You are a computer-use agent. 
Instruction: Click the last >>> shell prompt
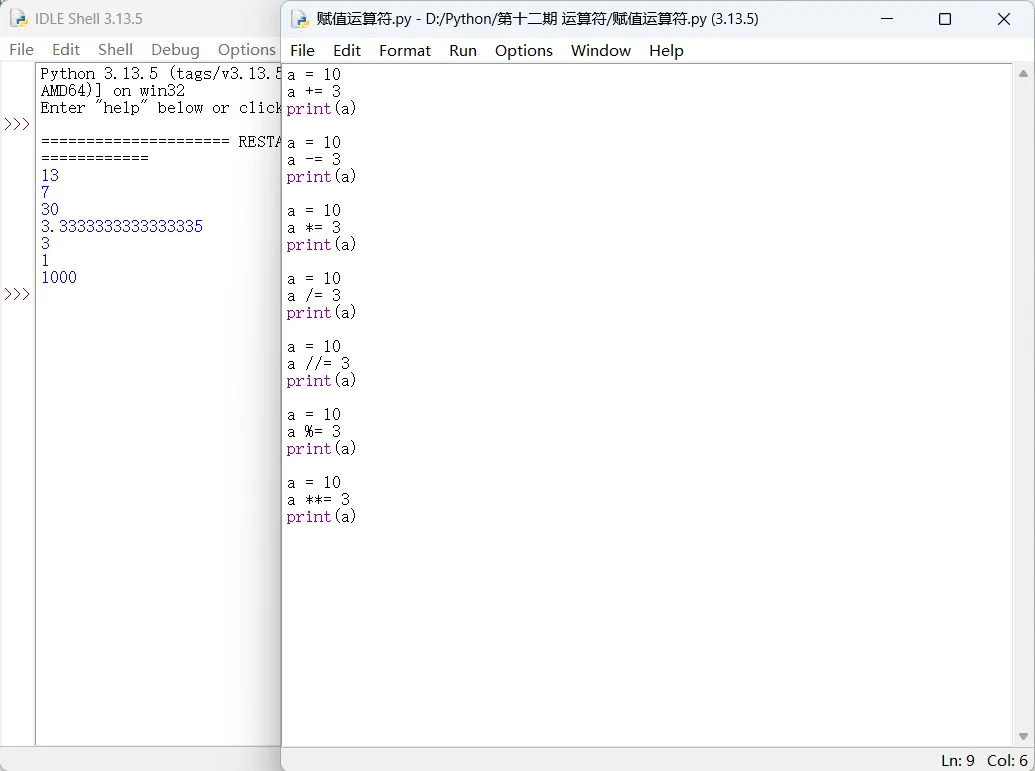17,294
